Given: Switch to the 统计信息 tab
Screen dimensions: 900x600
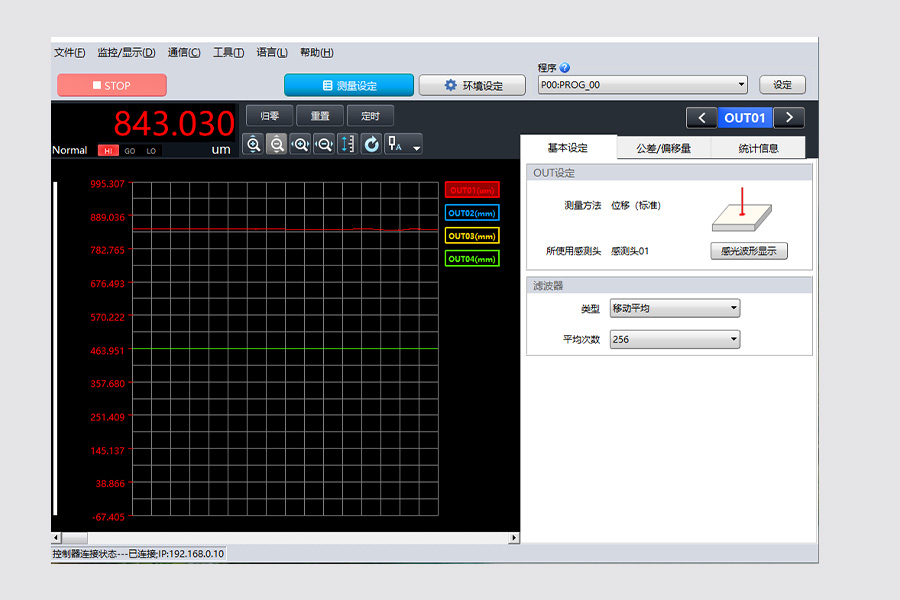Looking at the screenshot, I should 758,148.
